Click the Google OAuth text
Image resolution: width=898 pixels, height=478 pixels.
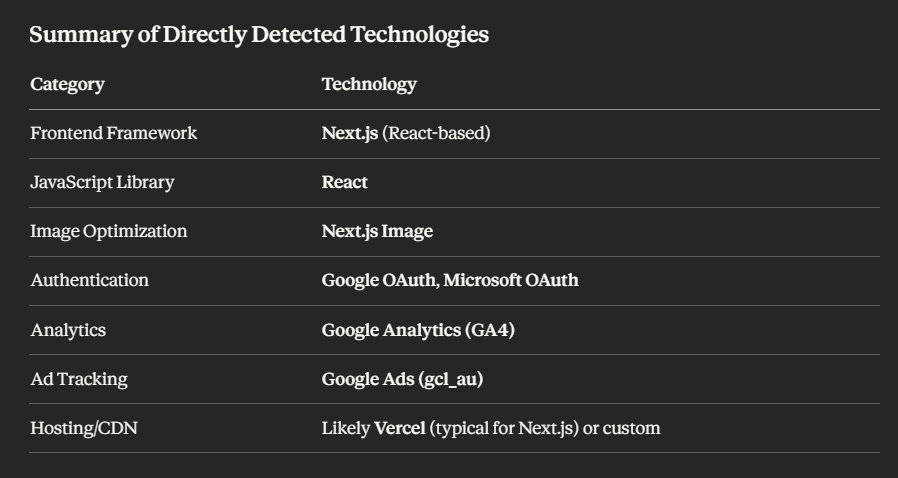point(377,280)
